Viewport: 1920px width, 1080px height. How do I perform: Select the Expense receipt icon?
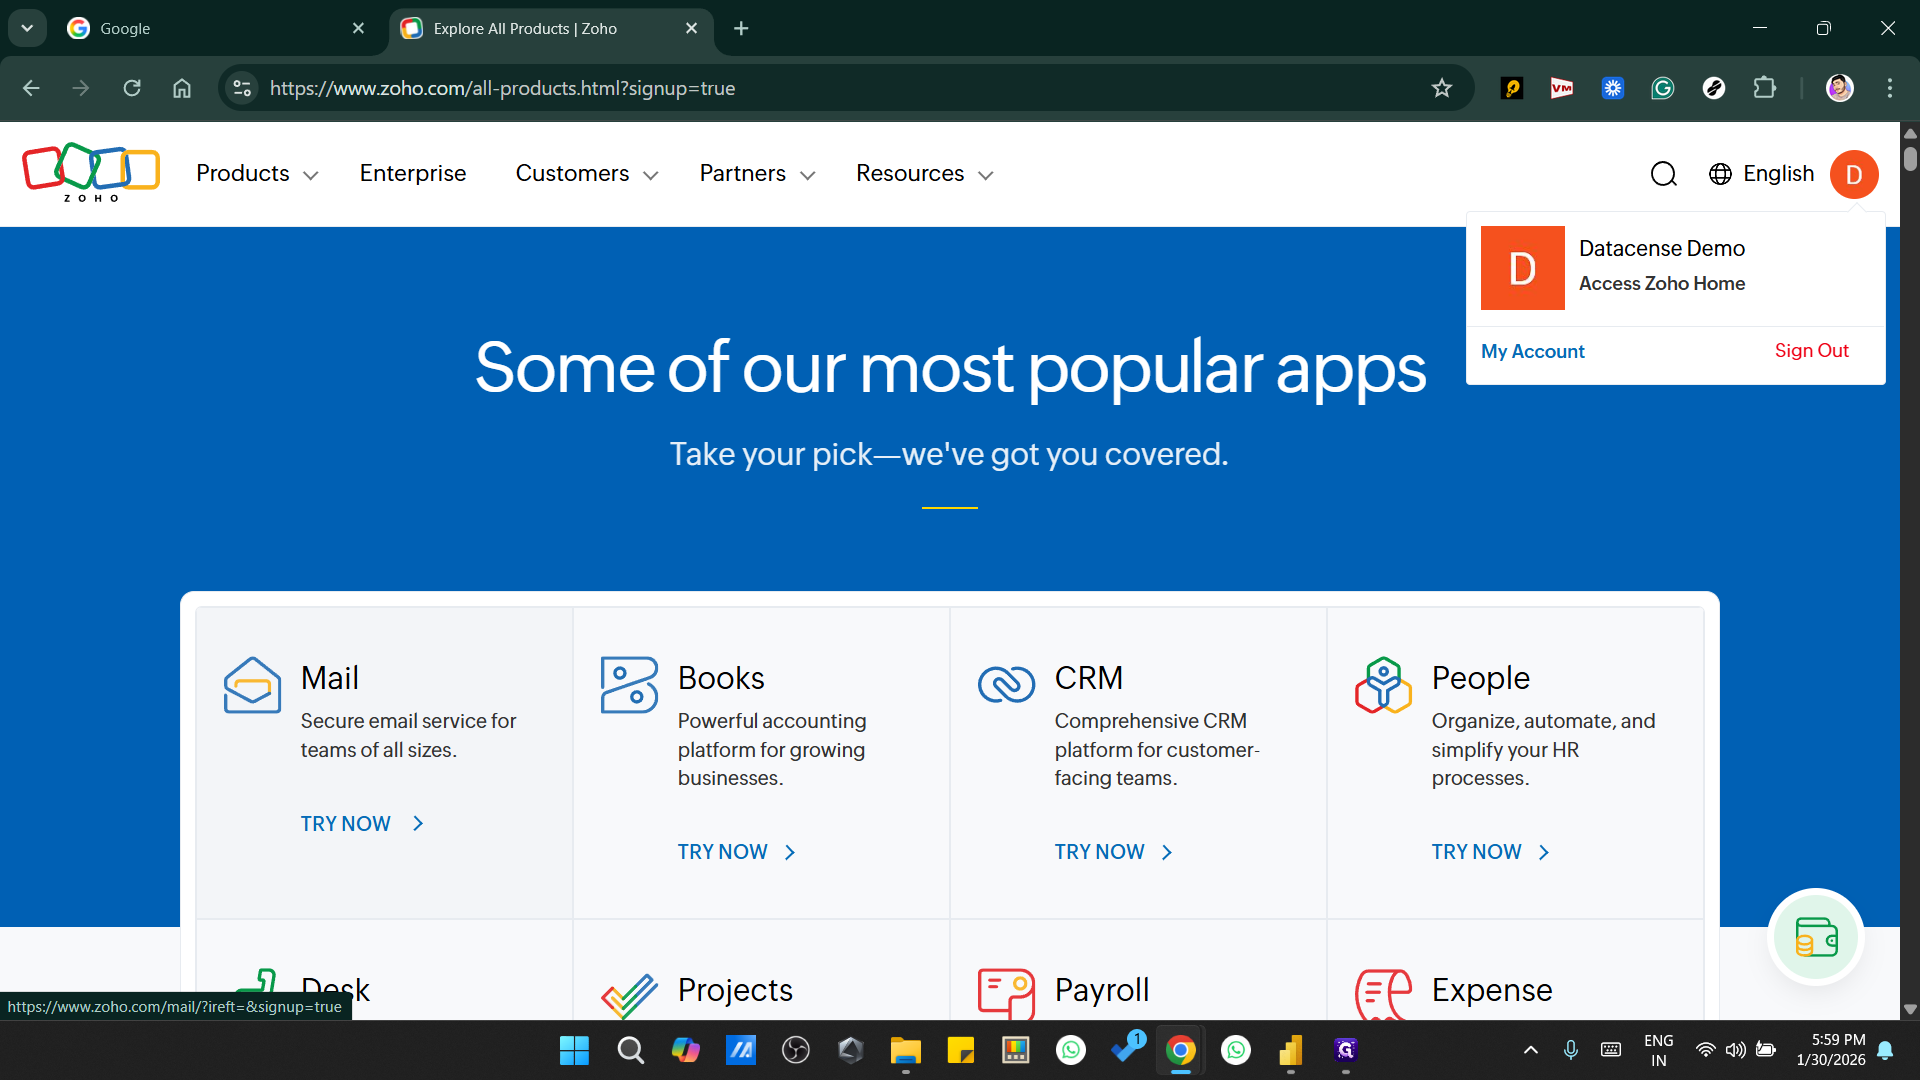pyautogui.click(x=1383, y=994)
